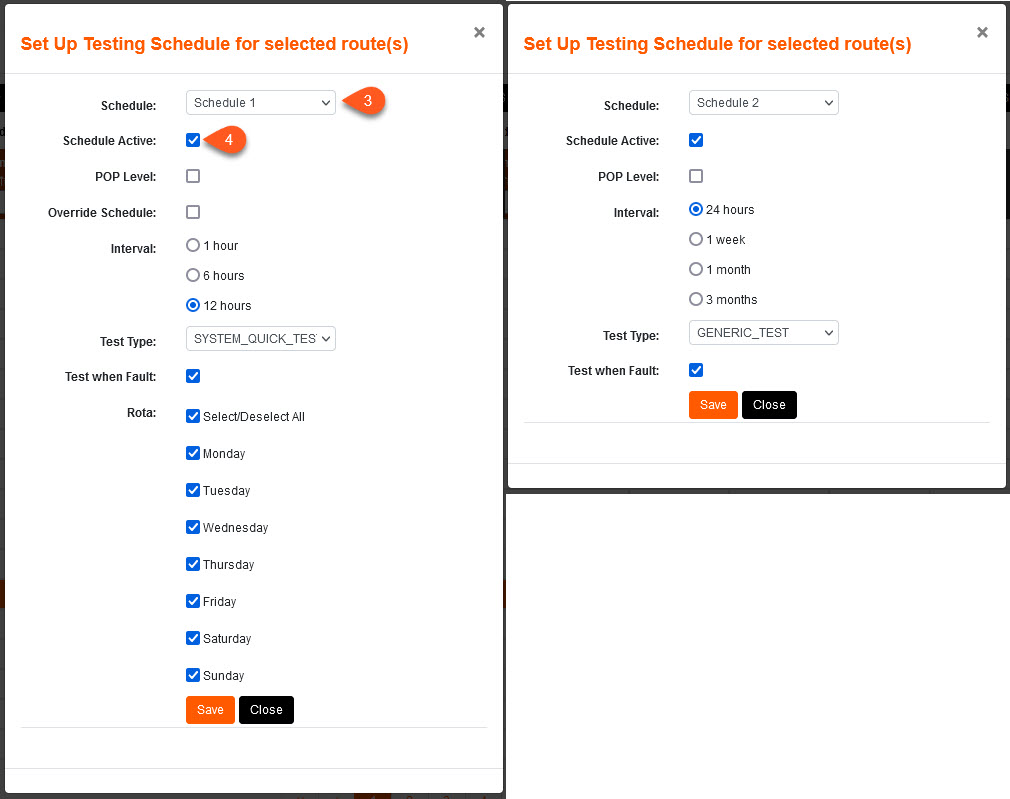Expand the SYSTEM_QUICK_TEST Test Type dropdown

260,338
